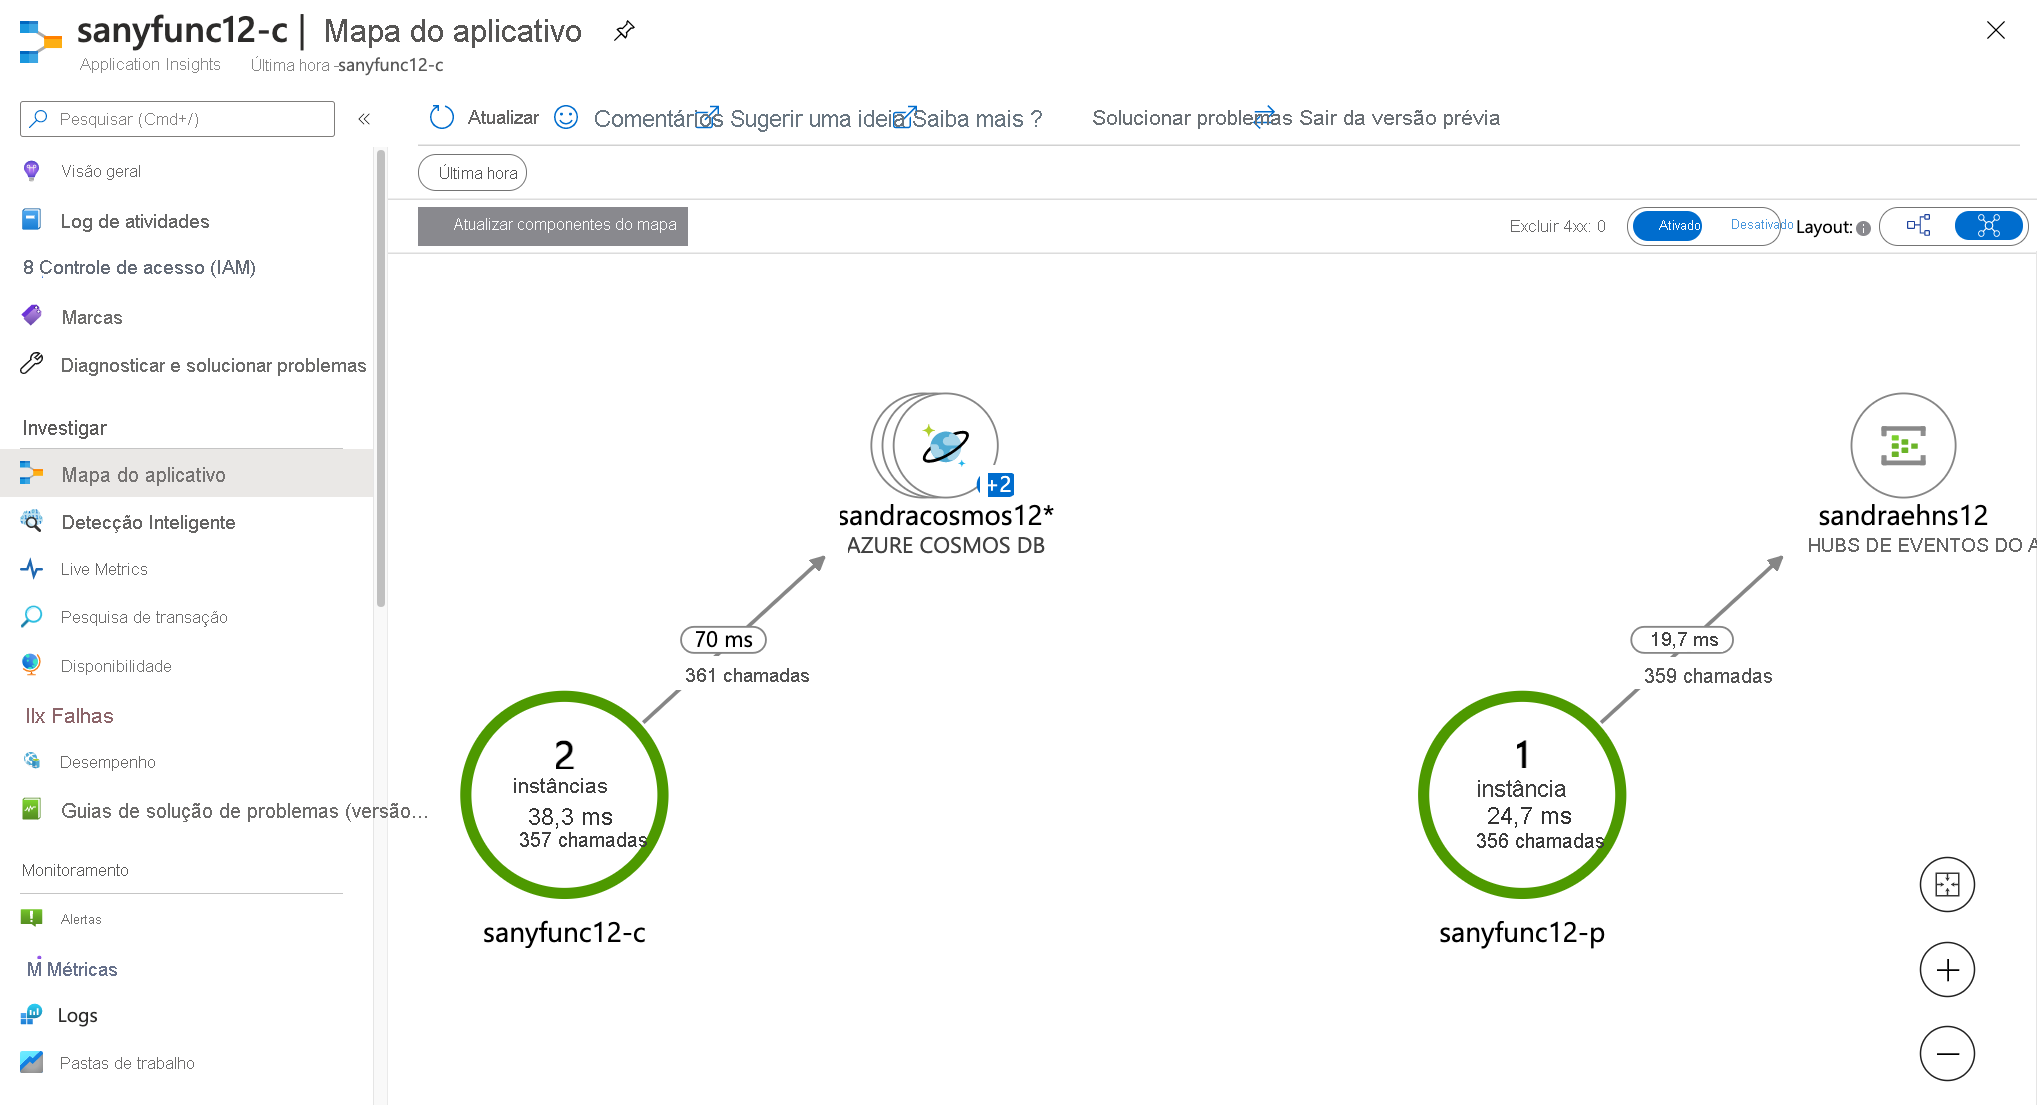Viewport: 2037px width, 1105px height.
Task: Click the Pesquisar input field
Action: point(178,120)
